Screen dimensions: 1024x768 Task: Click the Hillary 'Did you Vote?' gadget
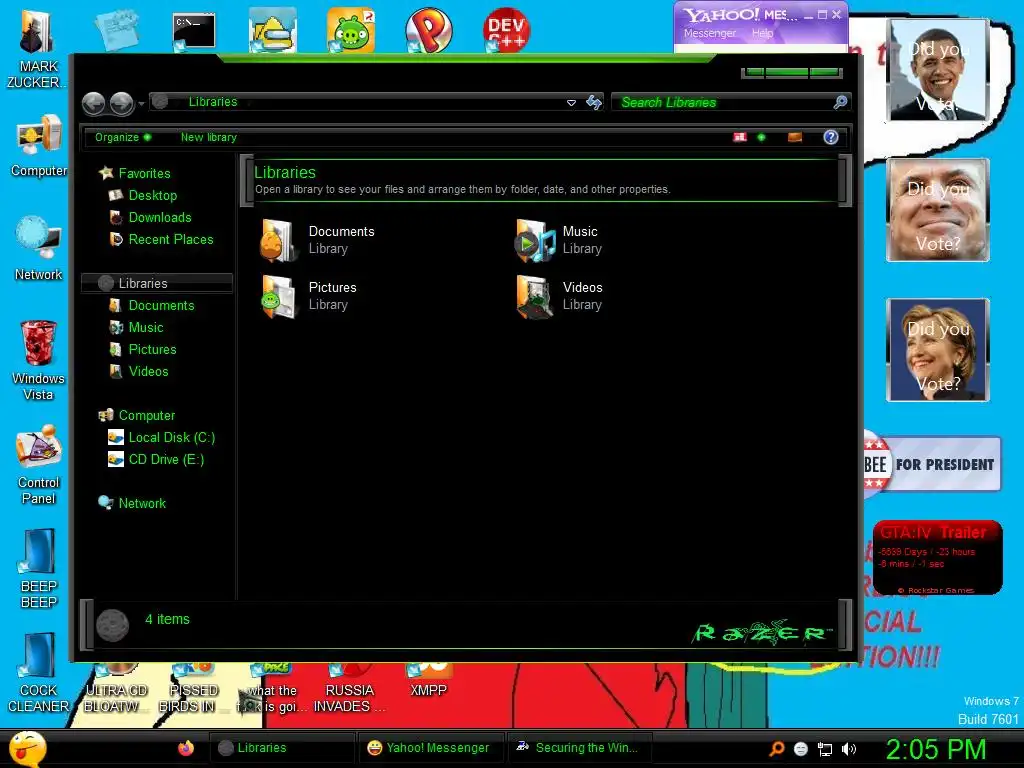[938, 350]
